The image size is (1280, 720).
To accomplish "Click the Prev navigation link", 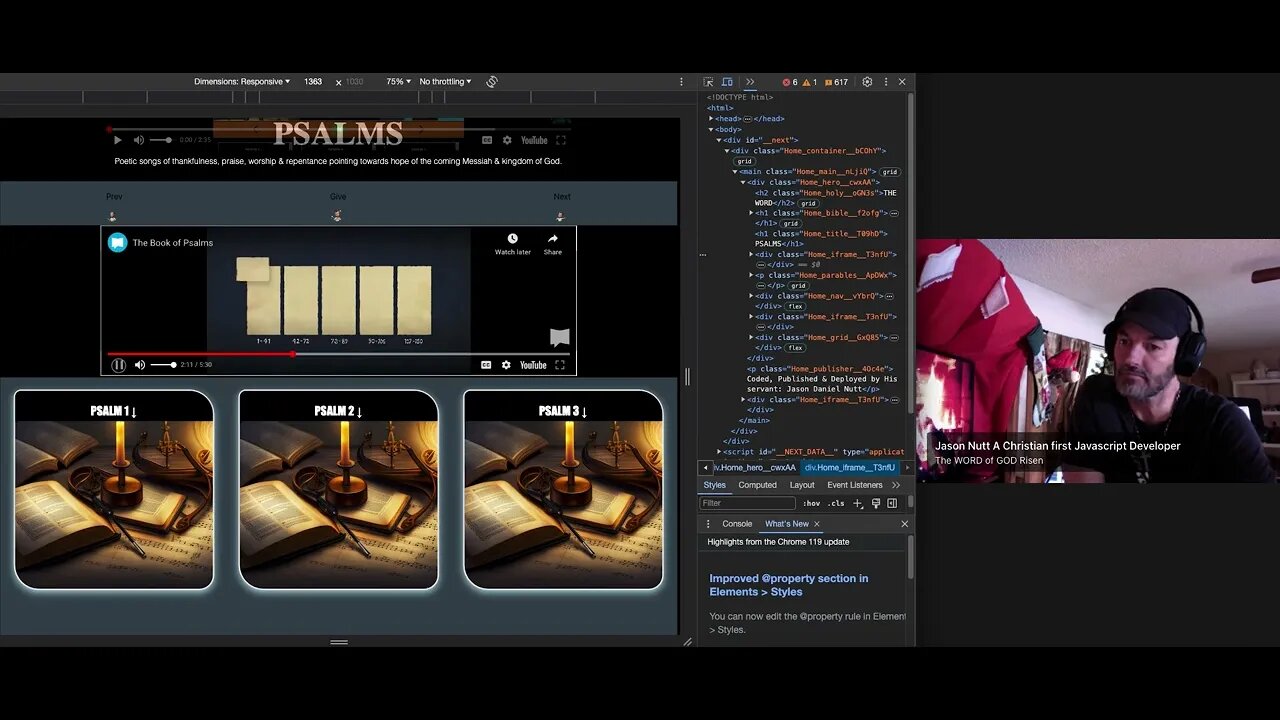I will (x=114, y=196).
